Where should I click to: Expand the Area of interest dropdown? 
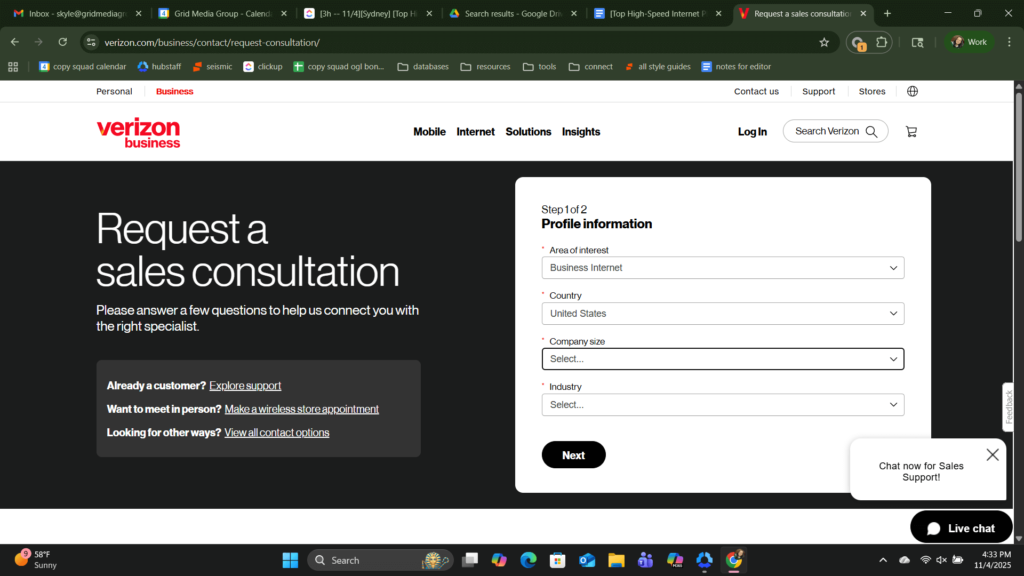tap(722, 268)
